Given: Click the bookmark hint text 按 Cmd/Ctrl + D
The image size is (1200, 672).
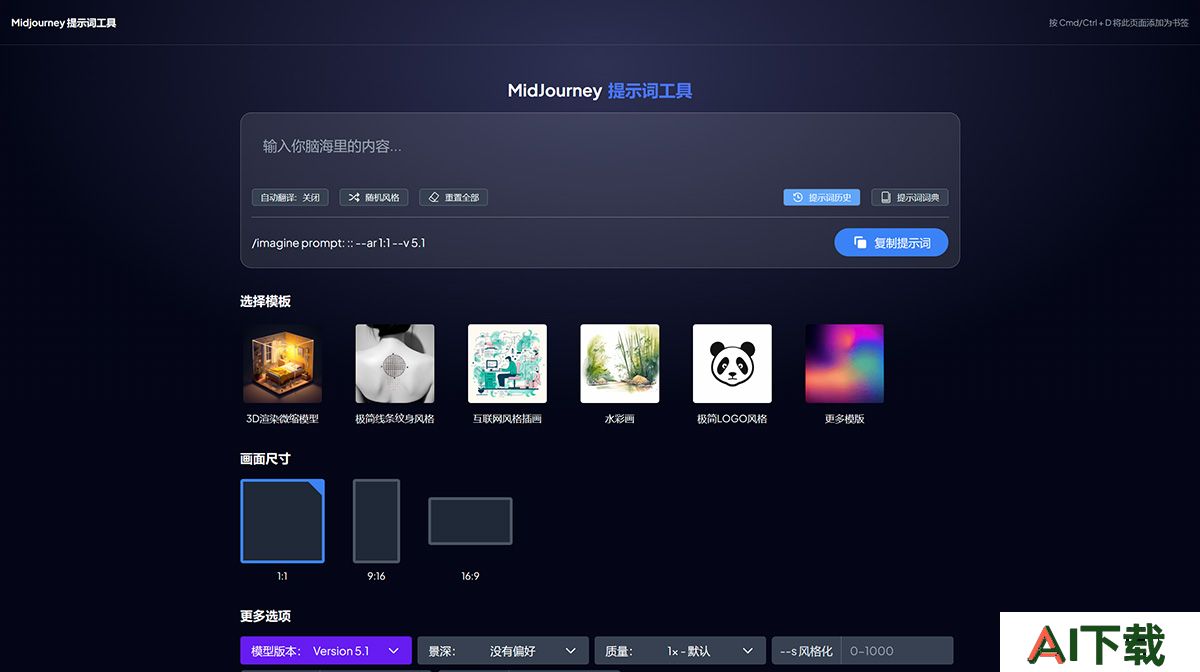Looking at the screenshot, I should [x=1118, y=22].
